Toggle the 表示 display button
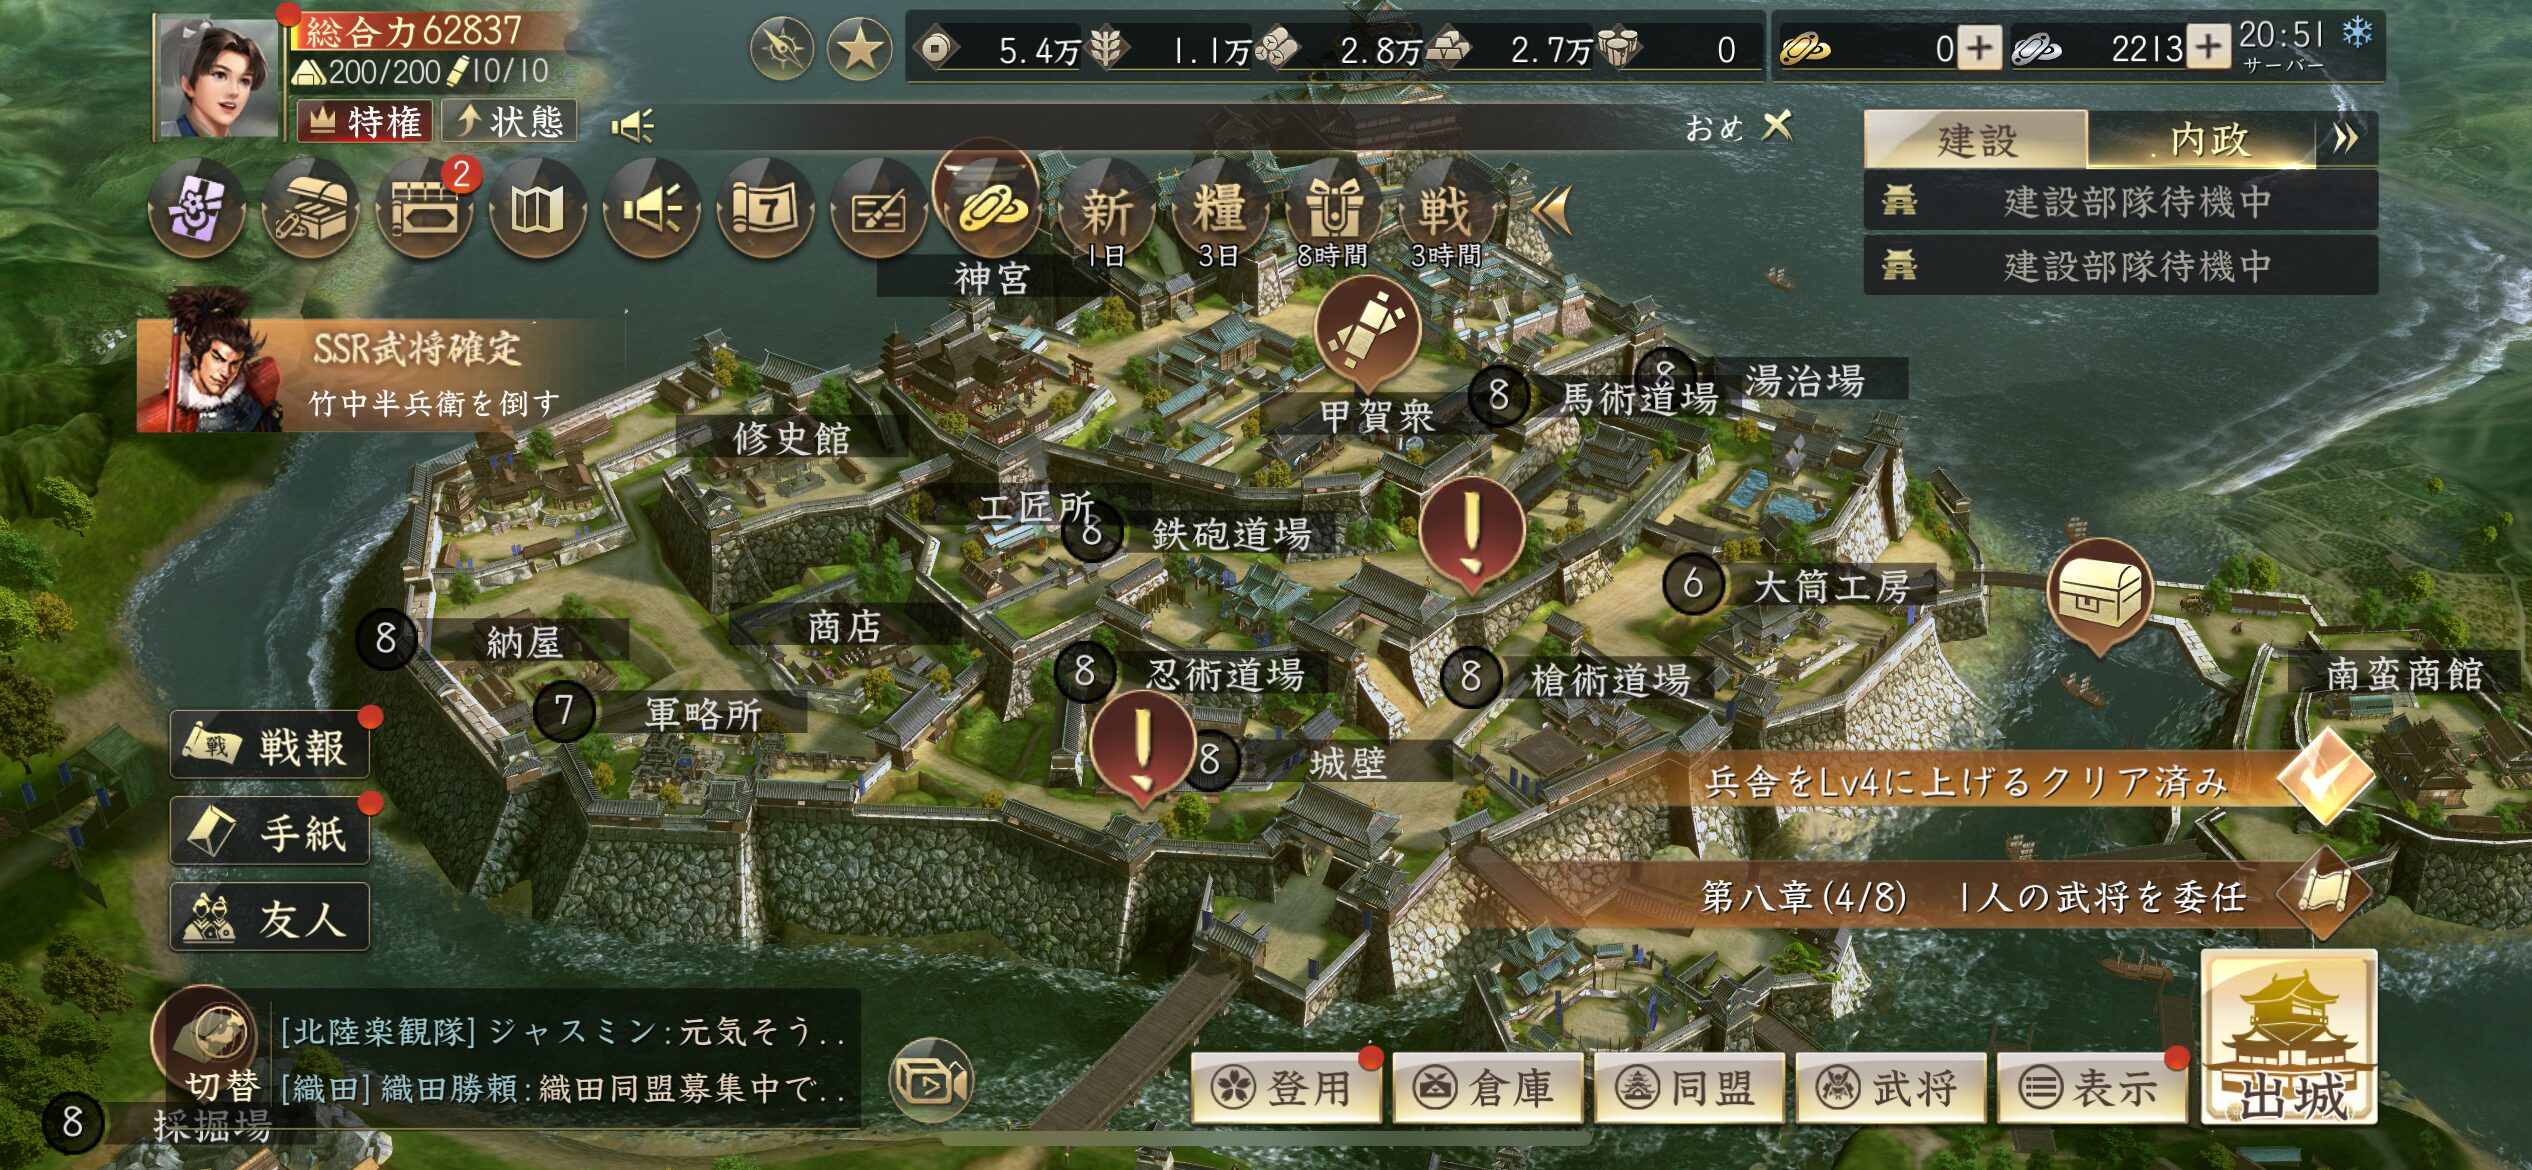The image size is (2532, 1170). 2092,1088
